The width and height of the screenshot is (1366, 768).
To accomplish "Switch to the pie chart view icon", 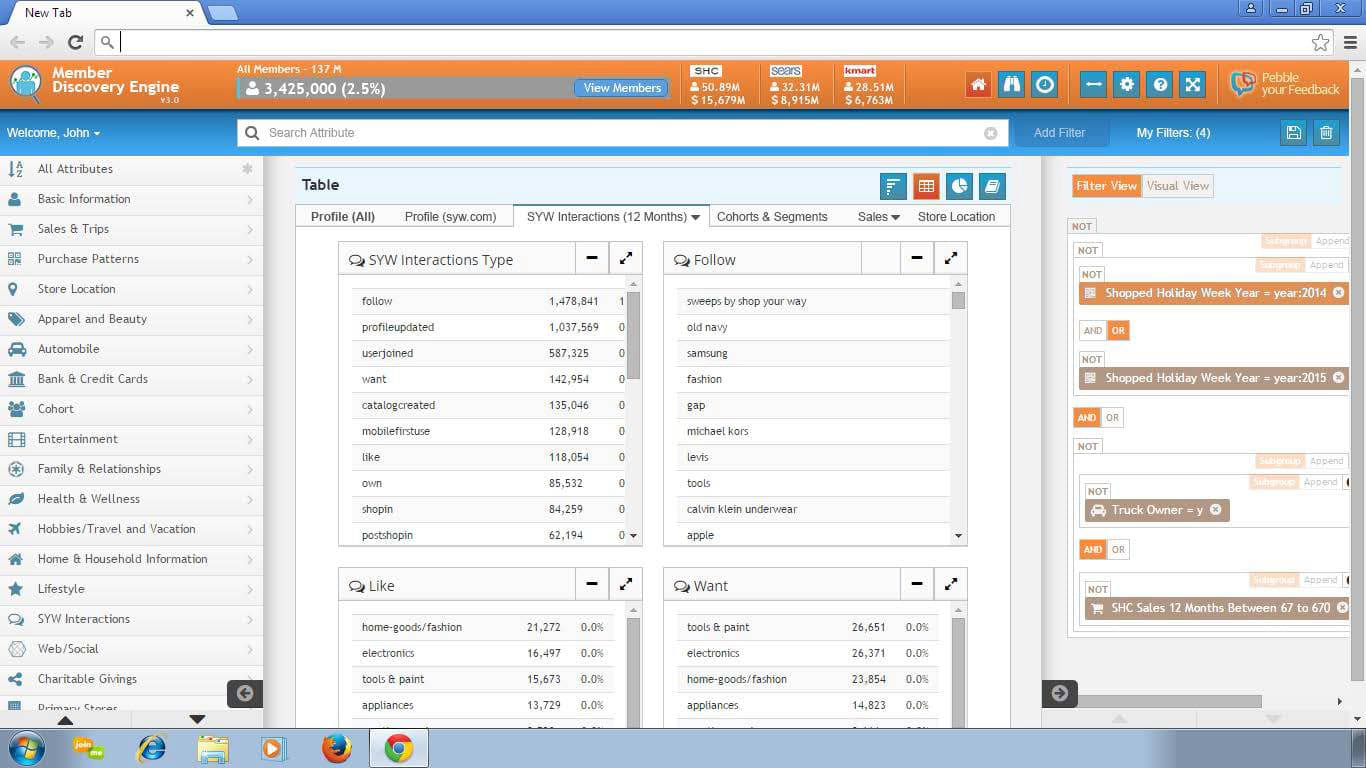I will [959, 186].
